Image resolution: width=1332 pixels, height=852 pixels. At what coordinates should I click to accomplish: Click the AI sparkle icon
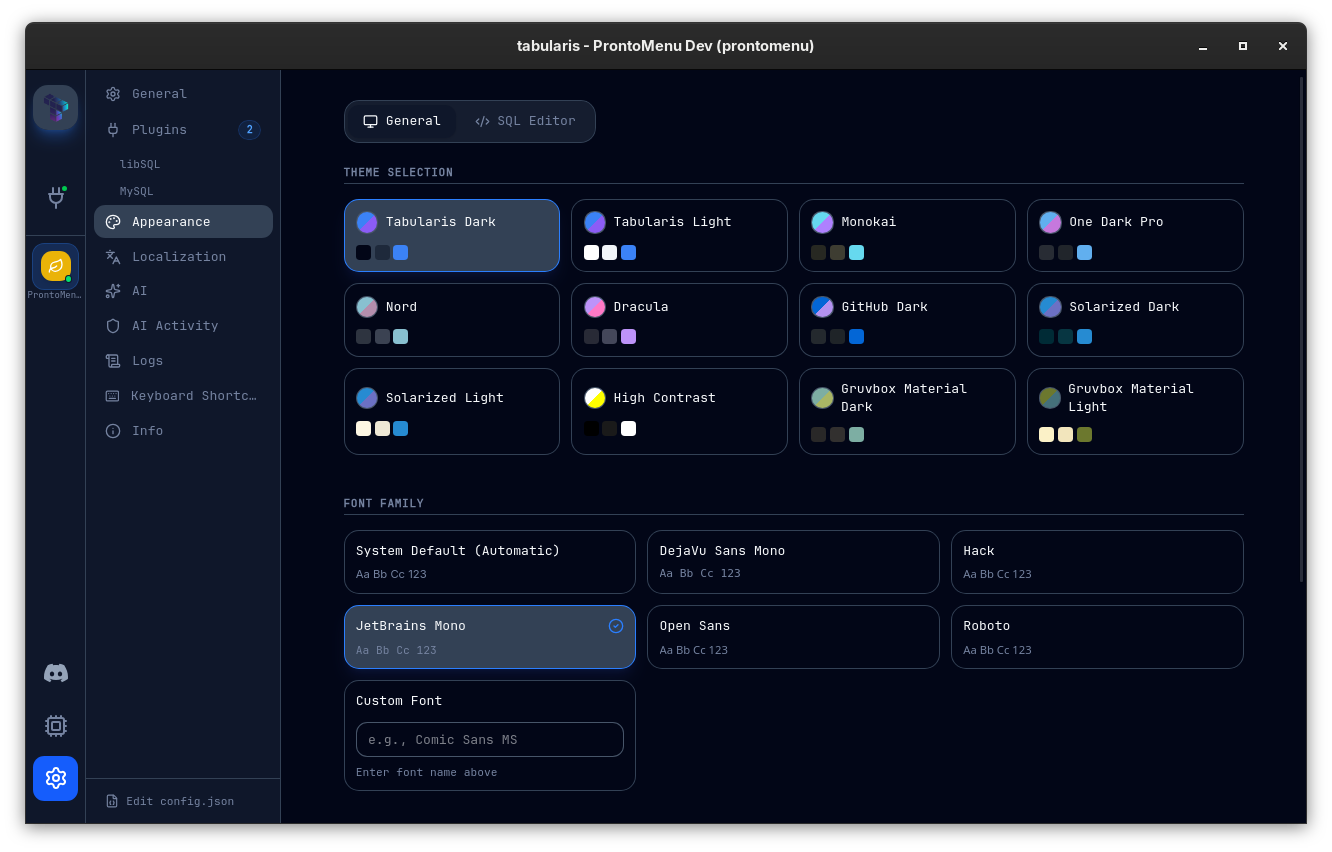click(x=113, y=291)
